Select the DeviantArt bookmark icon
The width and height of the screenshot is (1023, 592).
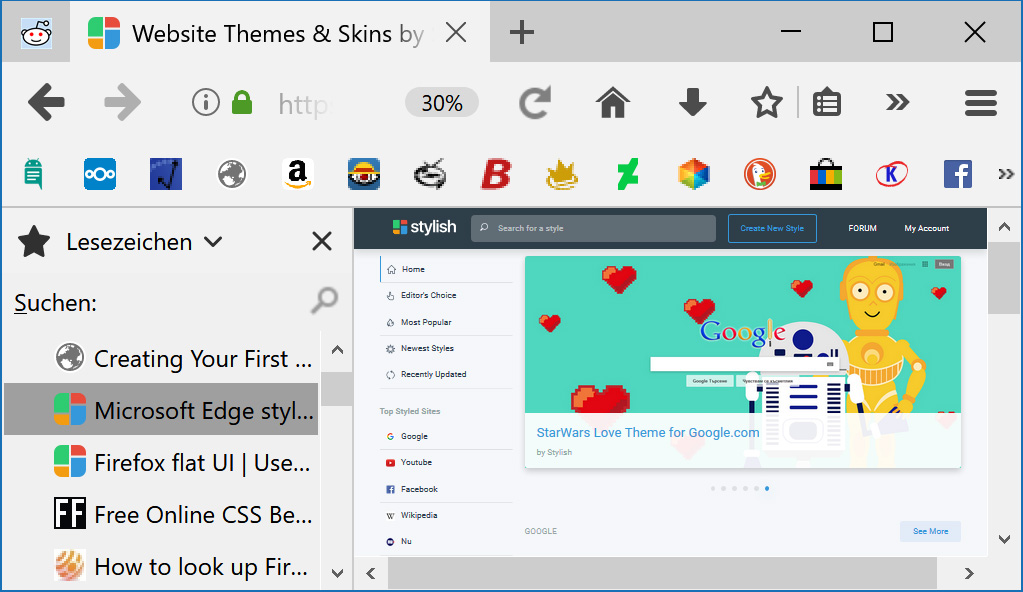tap(627, 173)
